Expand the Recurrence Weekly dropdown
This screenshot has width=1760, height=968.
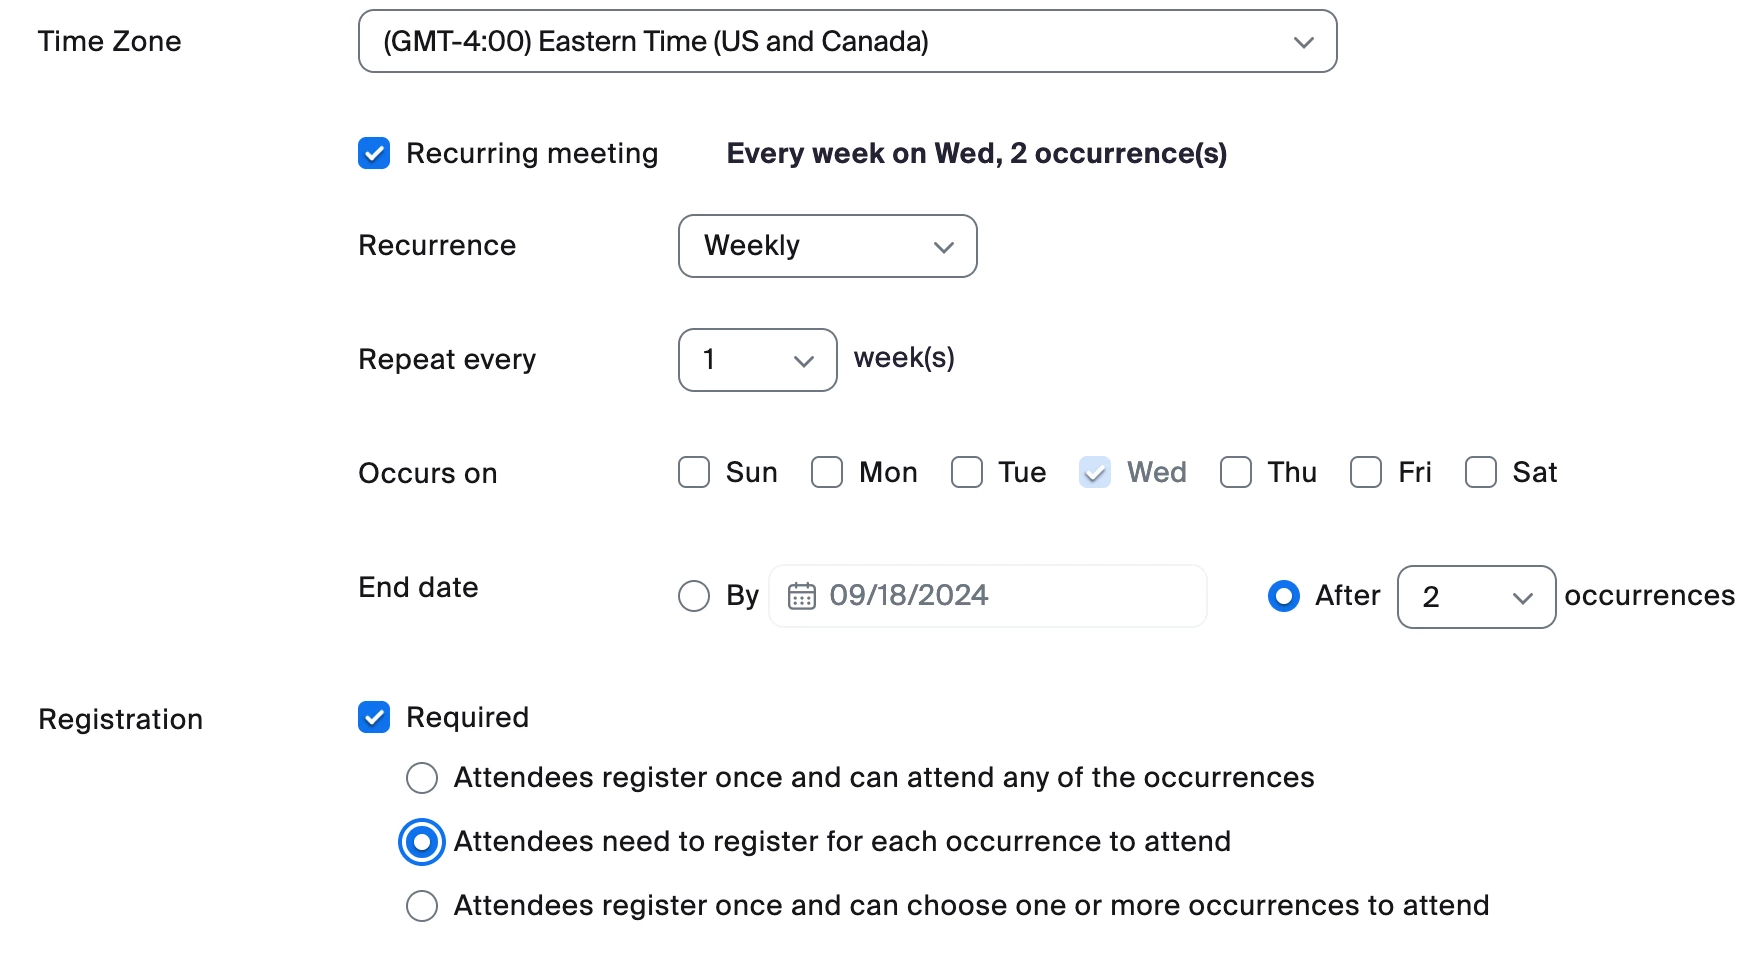pyautogui.click(x=827, y=246)
